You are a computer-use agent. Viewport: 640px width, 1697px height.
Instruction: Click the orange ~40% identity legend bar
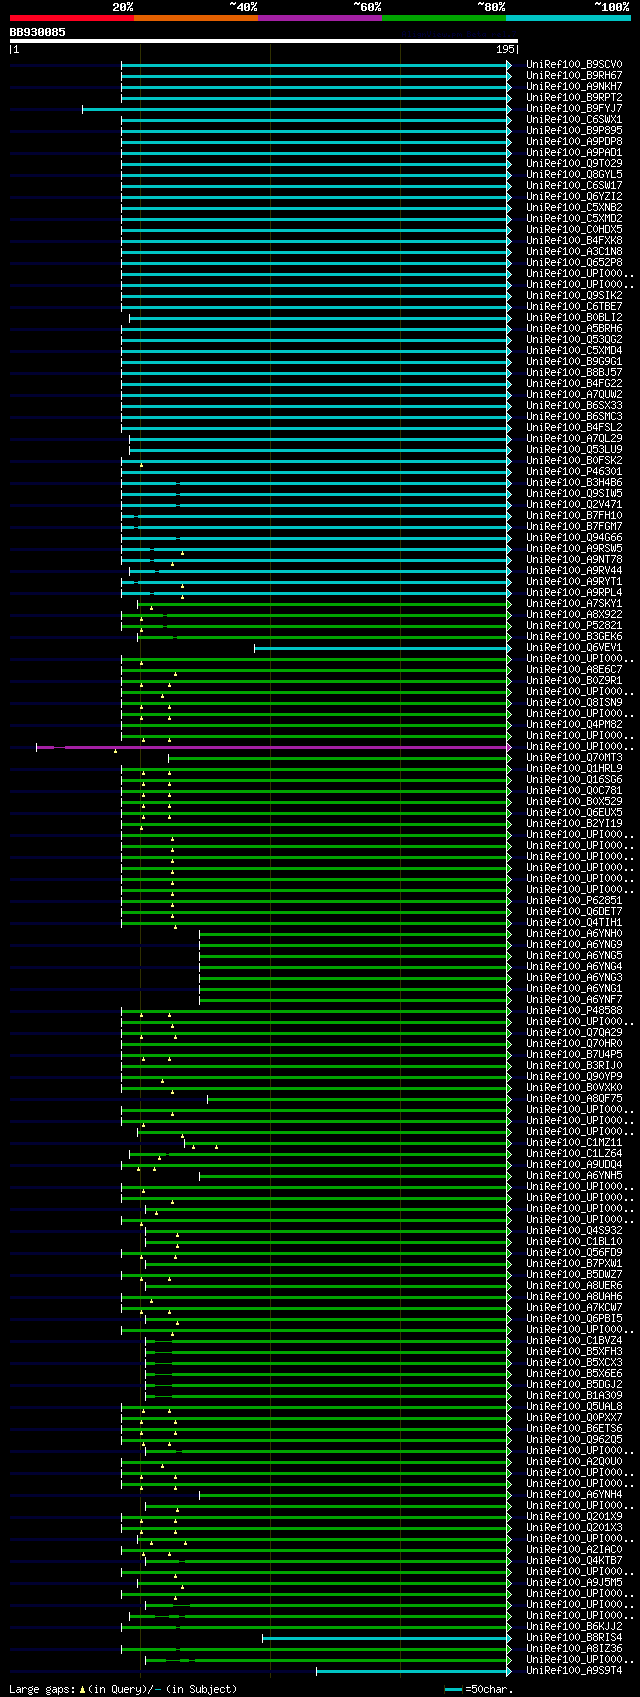[196, 18]
